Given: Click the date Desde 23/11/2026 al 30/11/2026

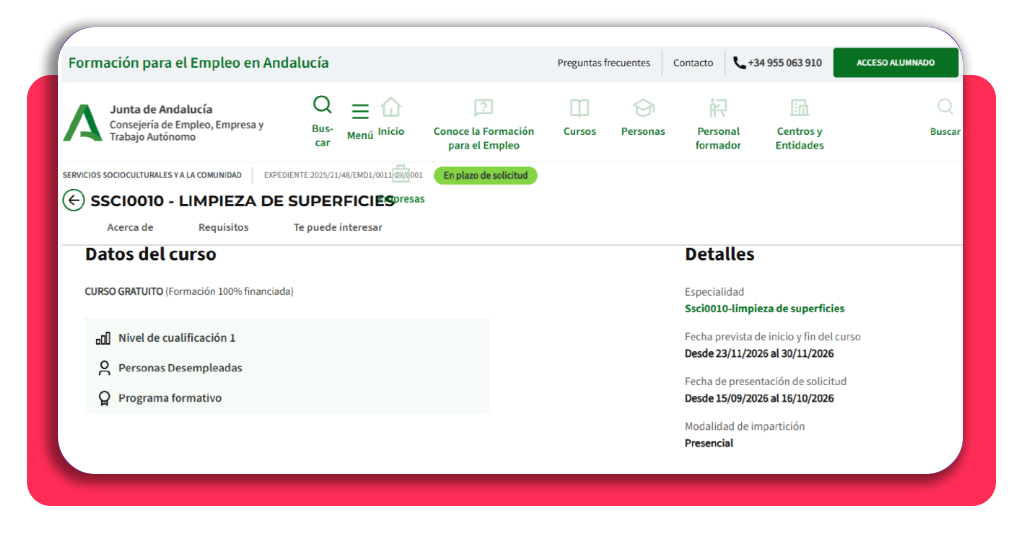Looking at the screenshot, I should point(759,354).
